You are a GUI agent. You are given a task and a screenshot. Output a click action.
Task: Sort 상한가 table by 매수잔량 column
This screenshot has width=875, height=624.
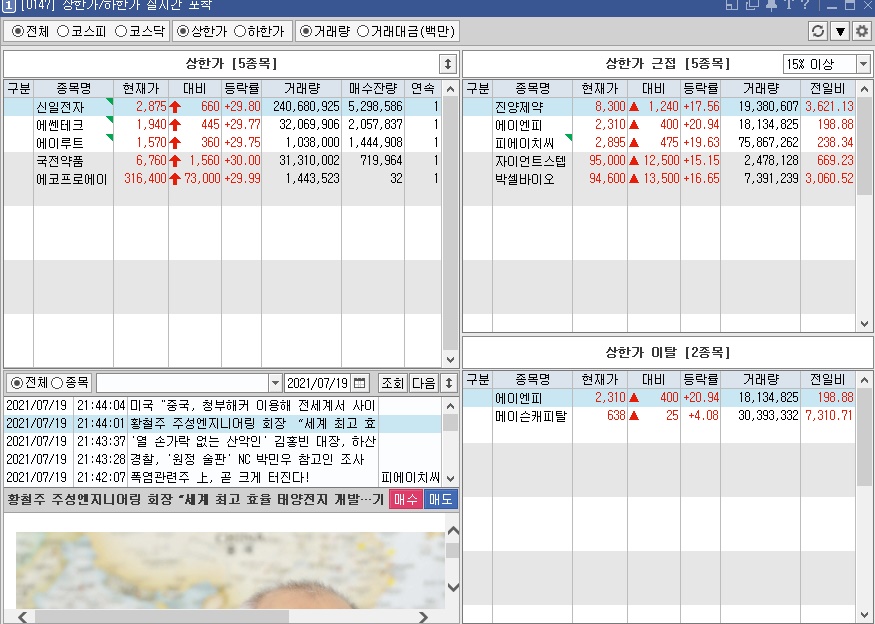pyautogui.click(x=373, y=89)
